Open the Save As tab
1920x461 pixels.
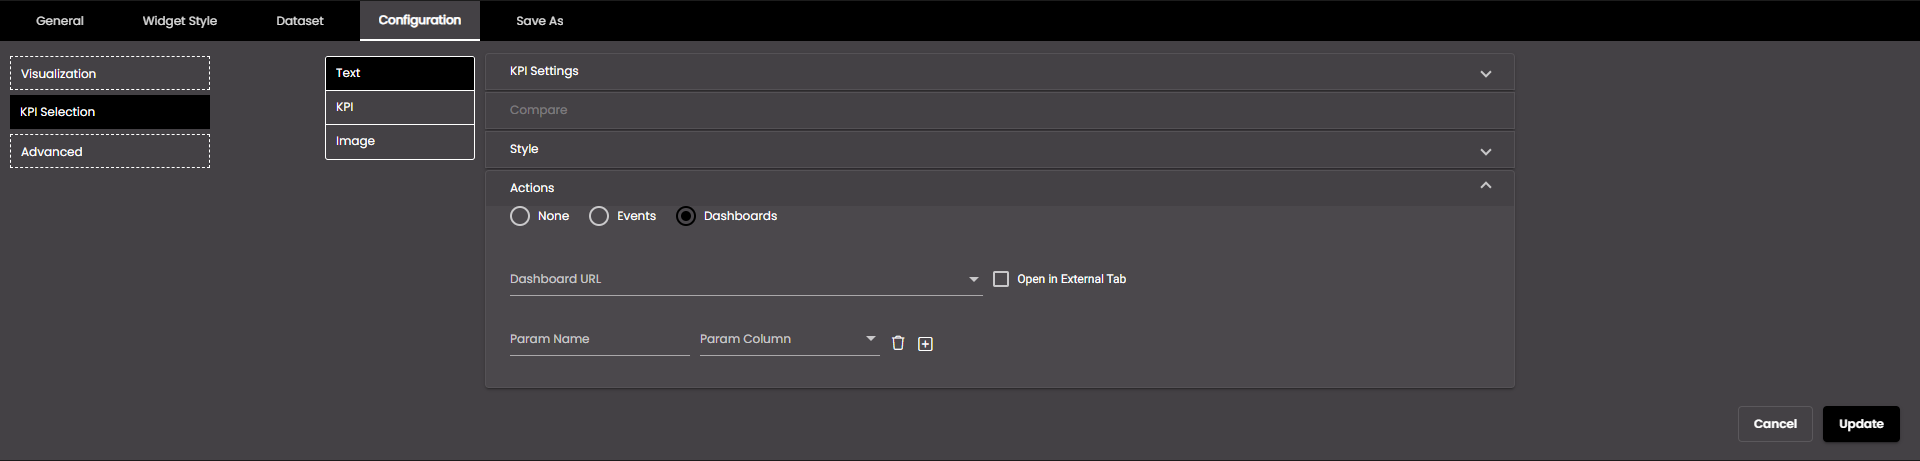[540, 20]
